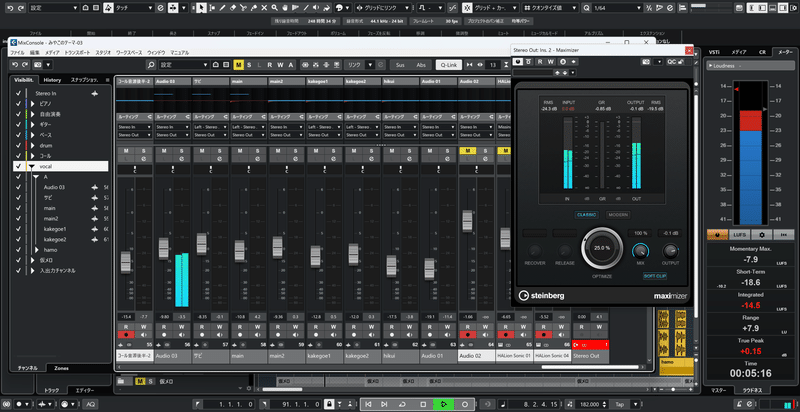
Task: Click the MixConsole snapshot camera icon
Action: click(x=38, y=65)
